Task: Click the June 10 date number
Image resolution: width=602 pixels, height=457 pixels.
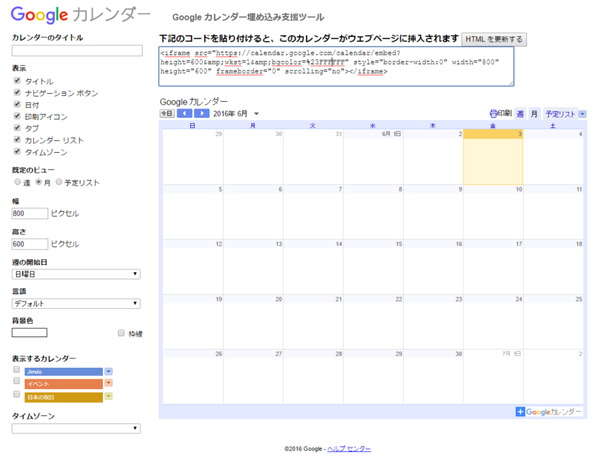Action: [519, 189]
